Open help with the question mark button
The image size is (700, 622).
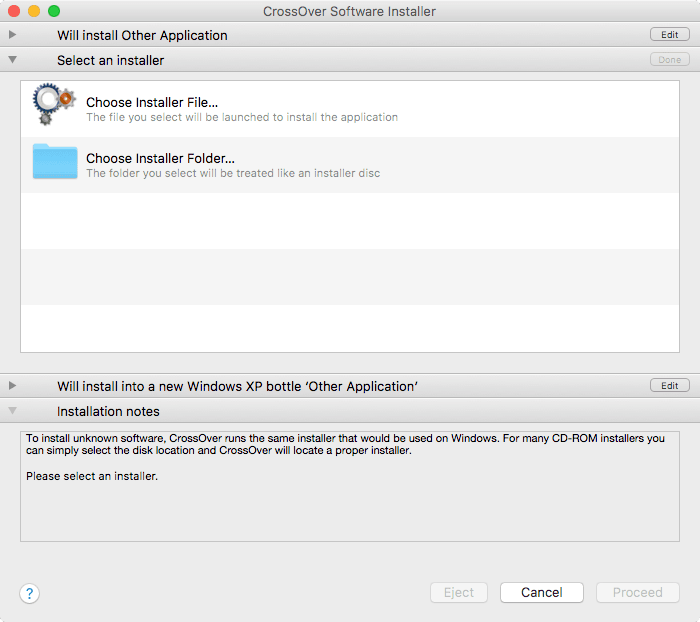[29, 593]
